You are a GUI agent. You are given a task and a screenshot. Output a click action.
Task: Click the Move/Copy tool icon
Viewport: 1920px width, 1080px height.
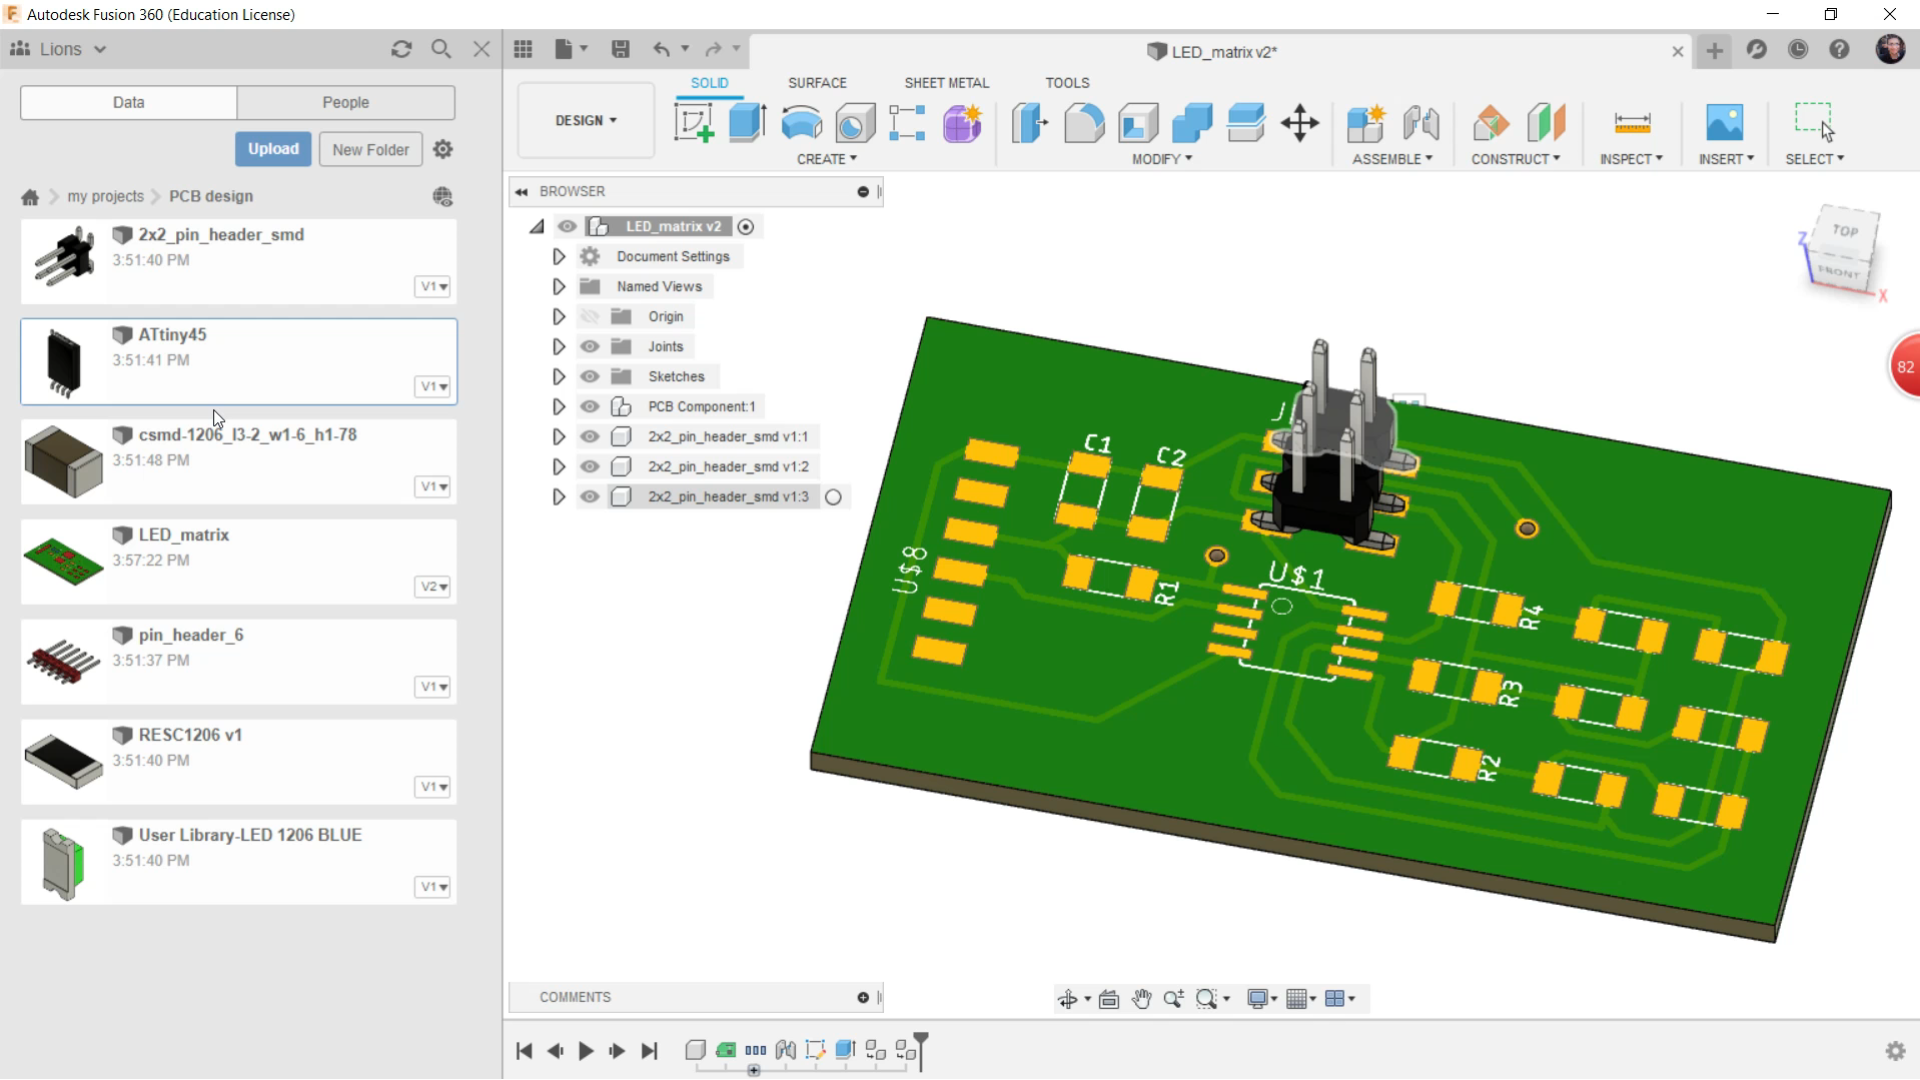1300,123
